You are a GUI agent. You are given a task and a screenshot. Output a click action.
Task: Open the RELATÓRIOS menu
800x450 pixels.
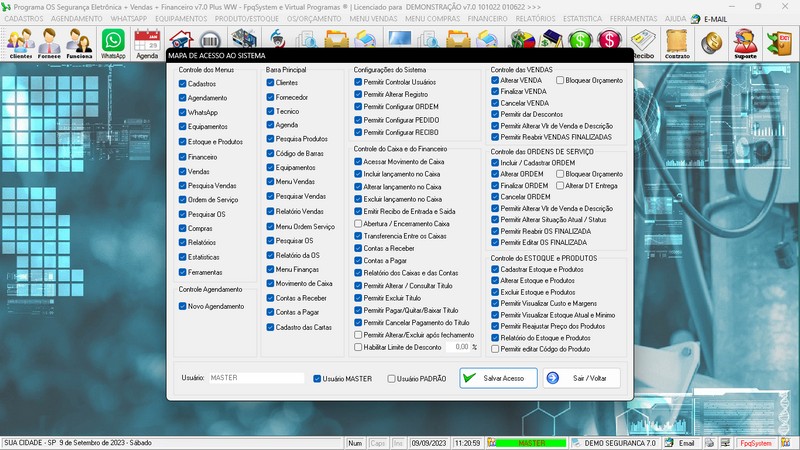pos(539,19)
